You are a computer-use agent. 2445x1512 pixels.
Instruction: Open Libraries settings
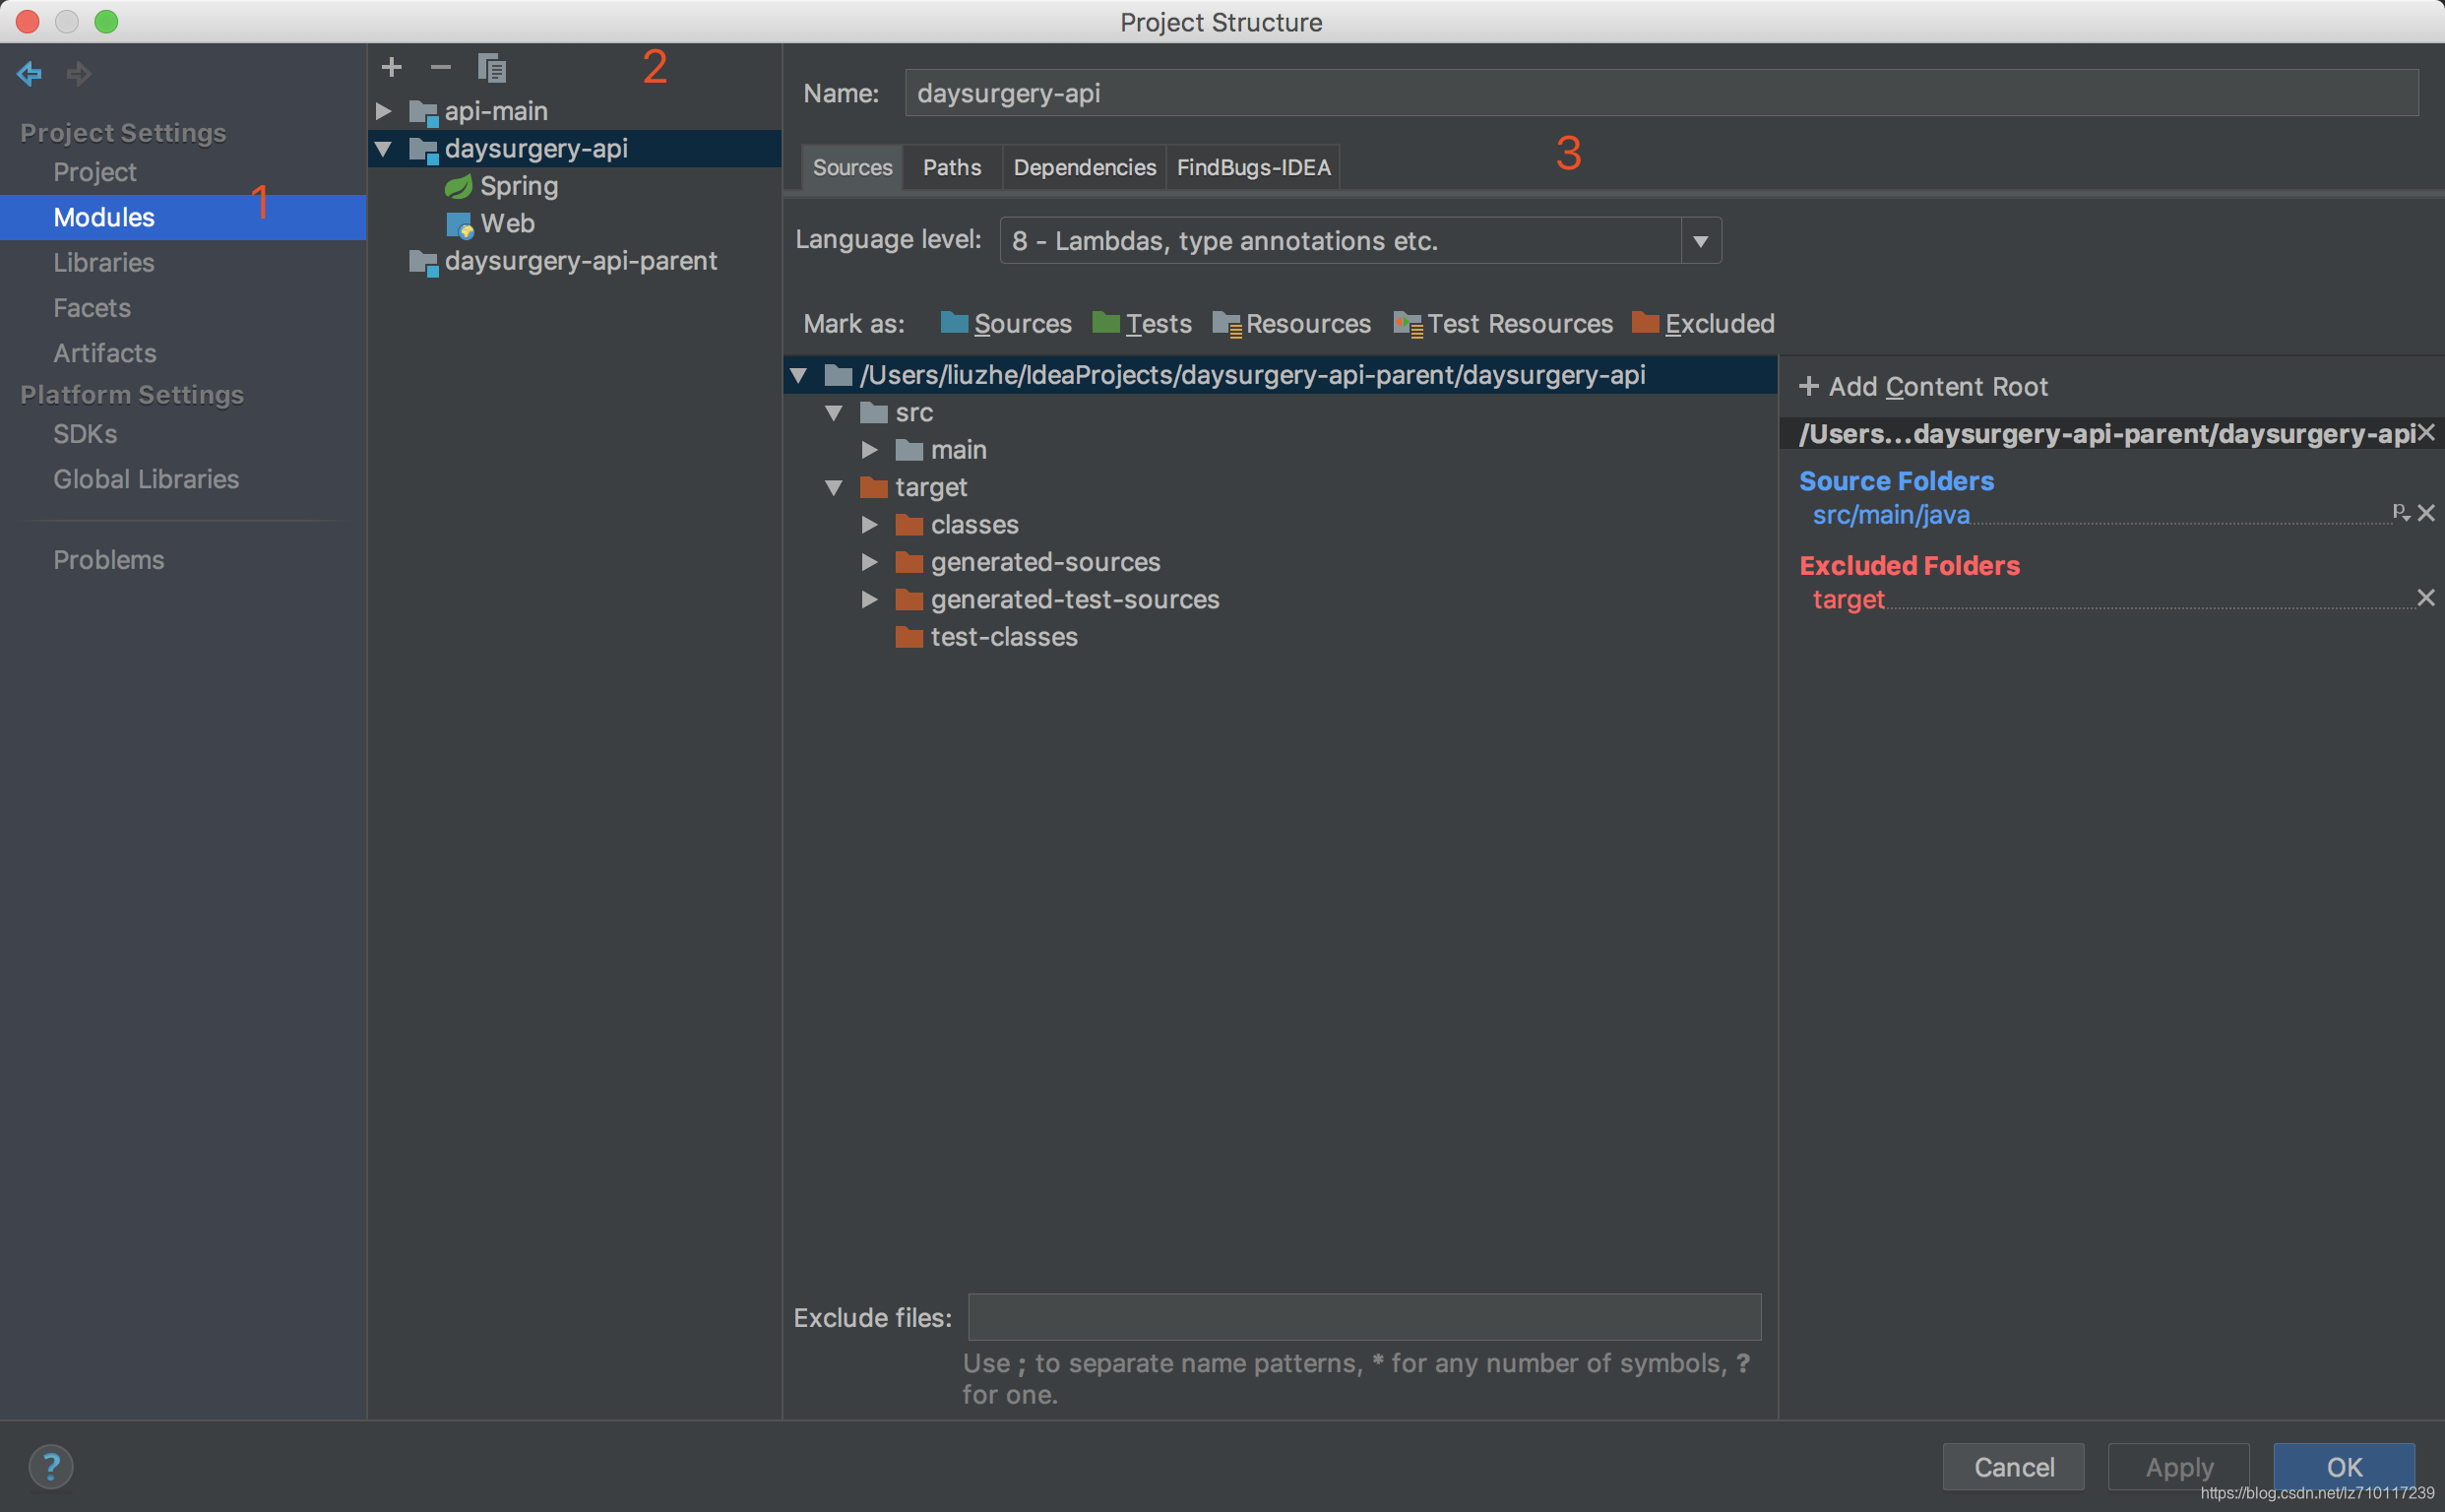(104, 263)
